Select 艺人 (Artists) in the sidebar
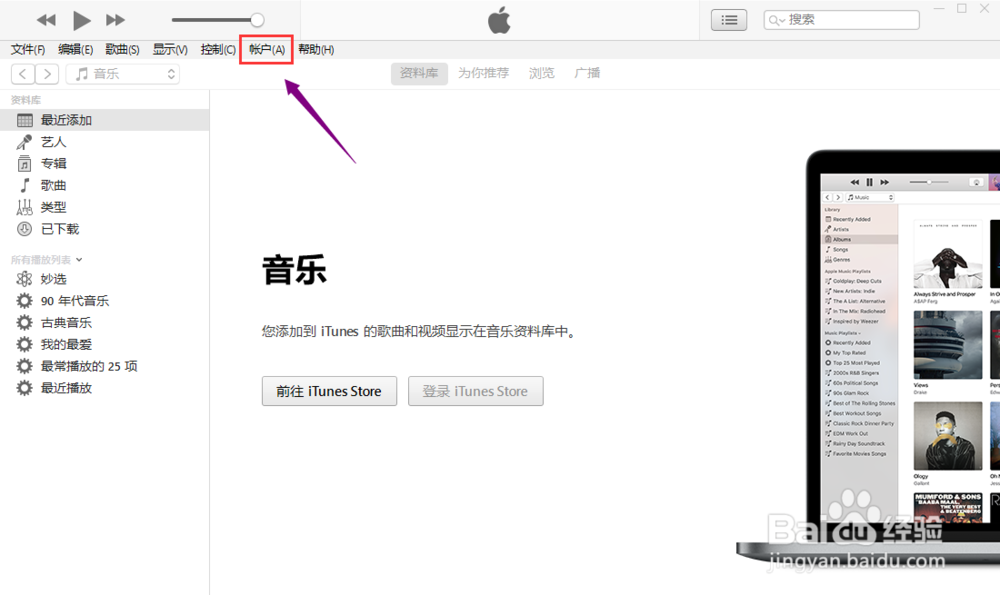This screenshot has height=595, width=1000. click(x=52, y=141)
